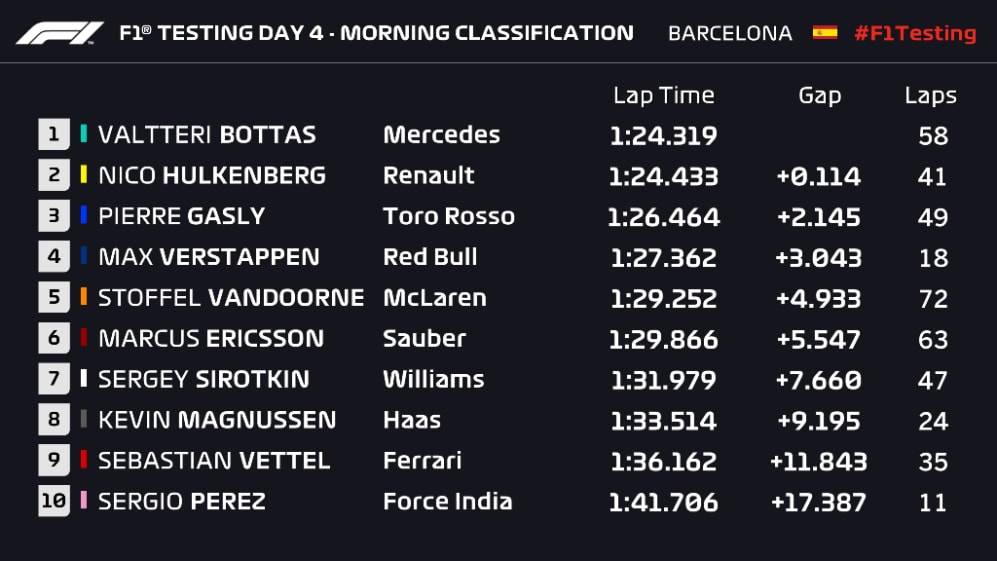The image size is (997, 561).
Task: Click Sebastian Vettel's lap time 1:36.162
Action: click(x=663, y=461)
